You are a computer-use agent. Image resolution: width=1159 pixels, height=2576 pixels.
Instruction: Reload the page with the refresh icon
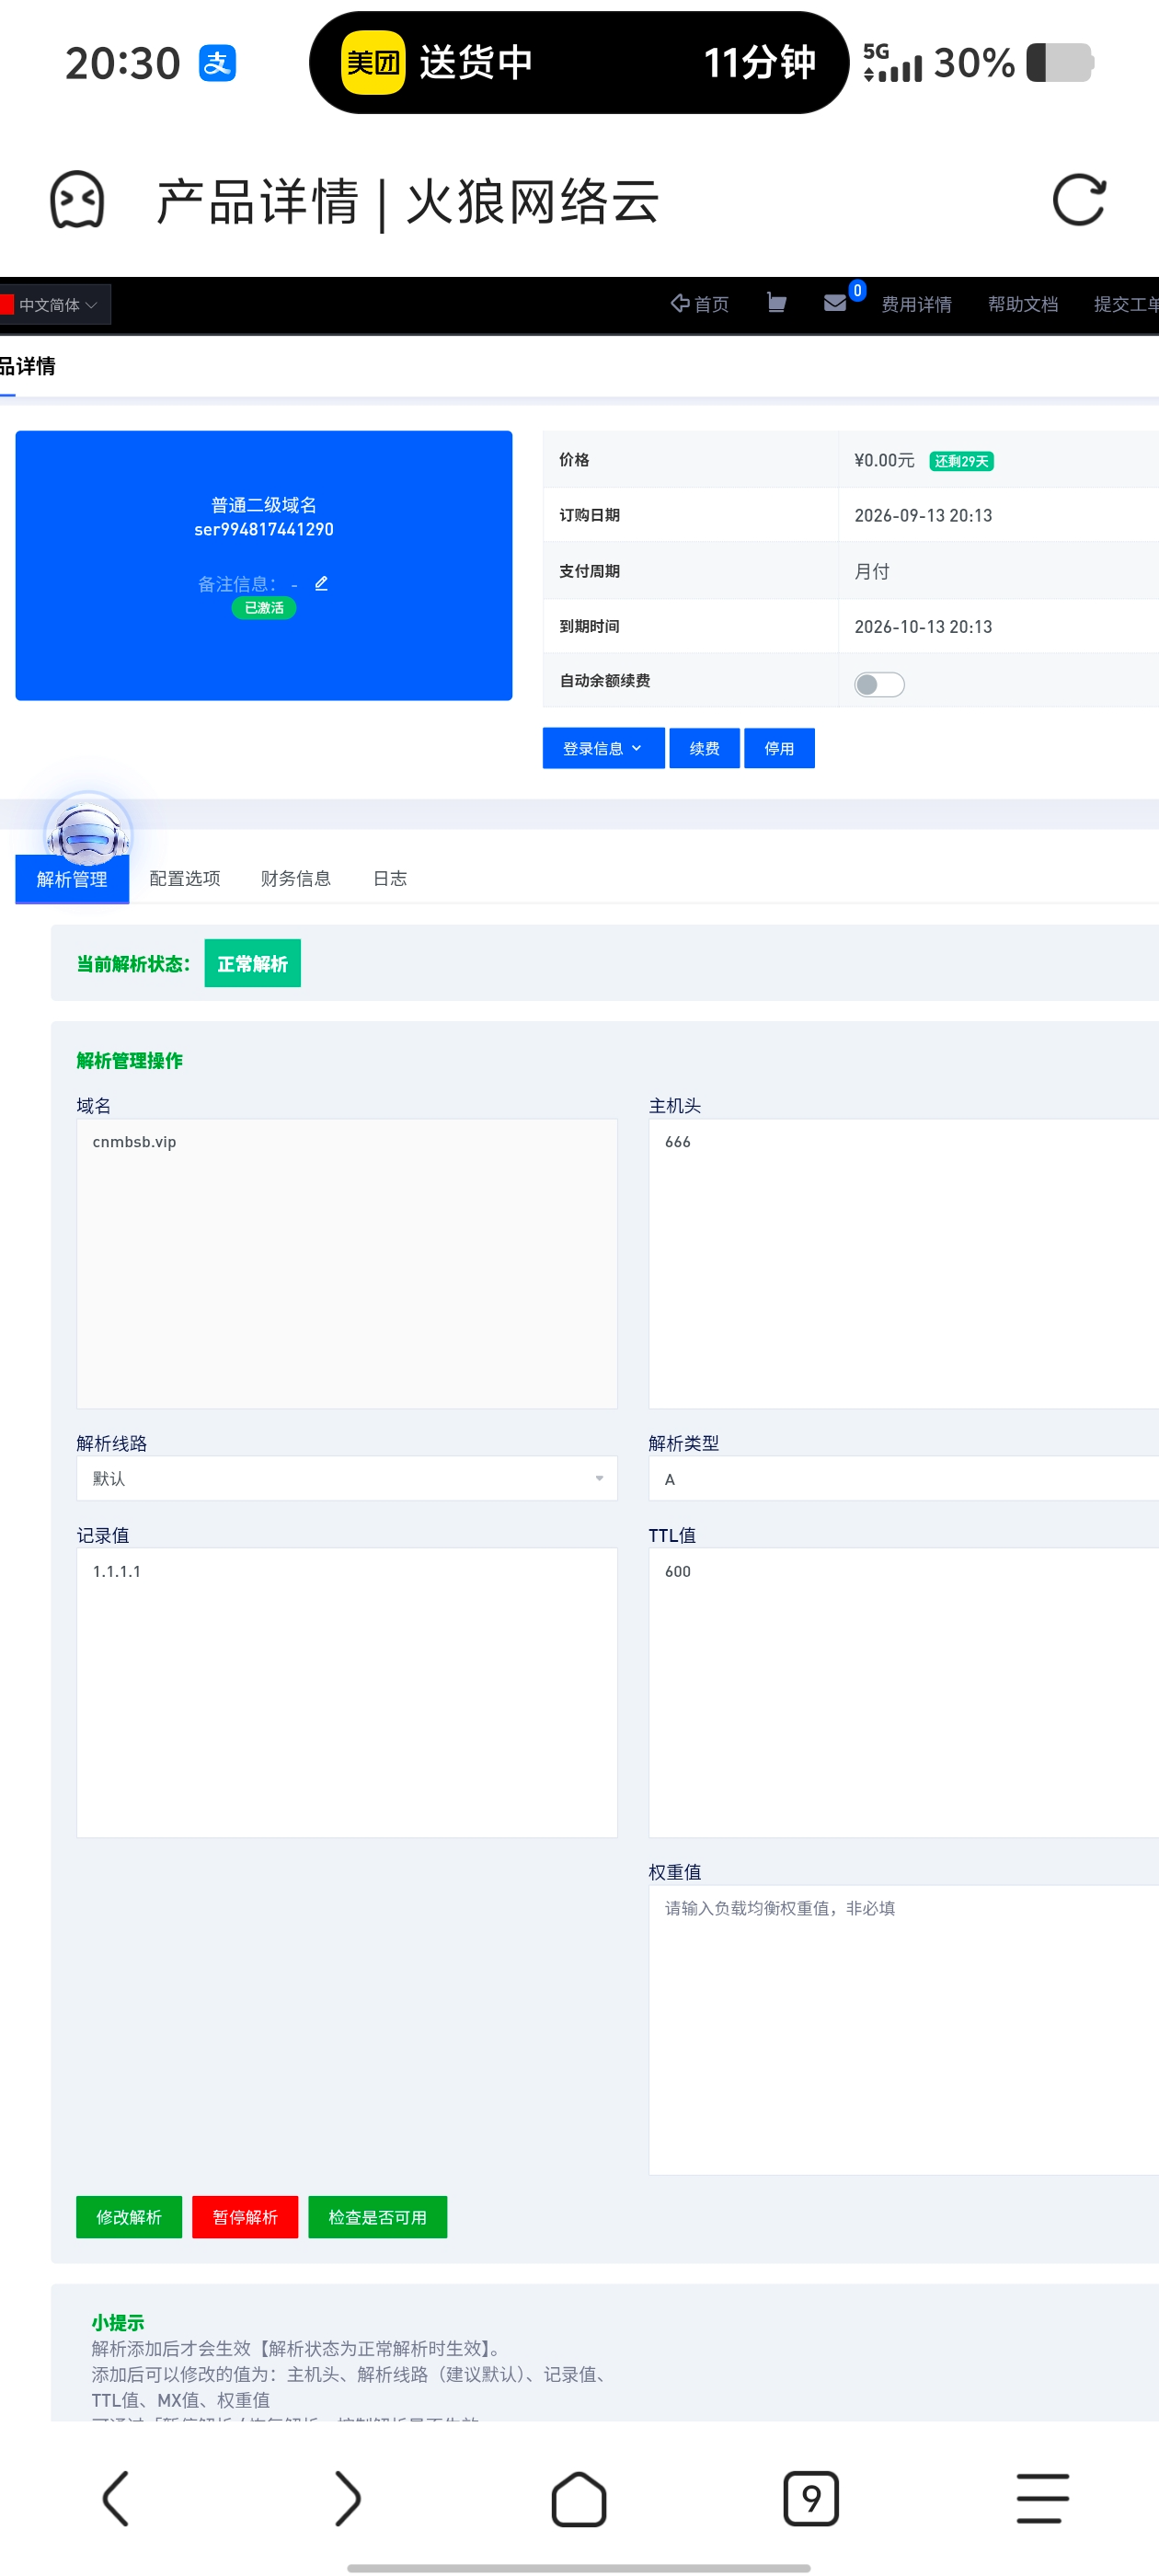coord(1079,200)
